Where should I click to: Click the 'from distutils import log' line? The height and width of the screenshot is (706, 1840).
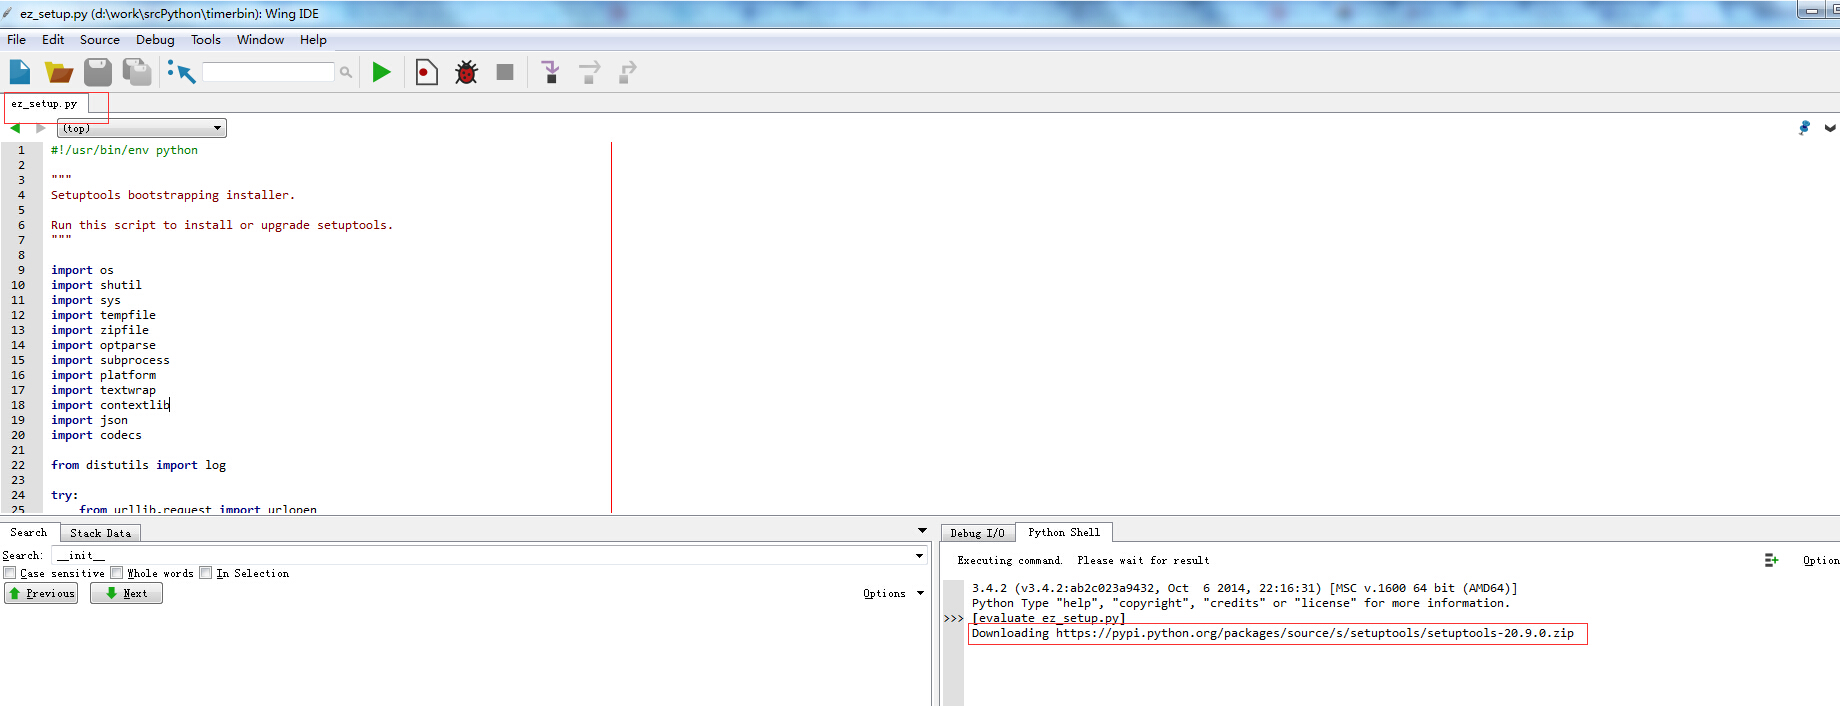click(138, 465)
